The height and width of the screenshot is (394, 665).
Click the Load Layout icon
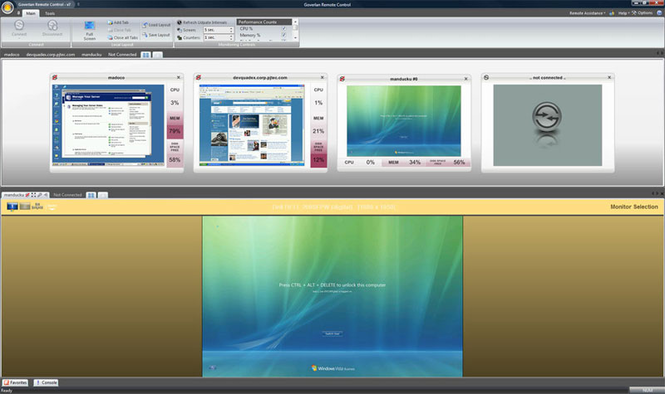tap(145, 25)
